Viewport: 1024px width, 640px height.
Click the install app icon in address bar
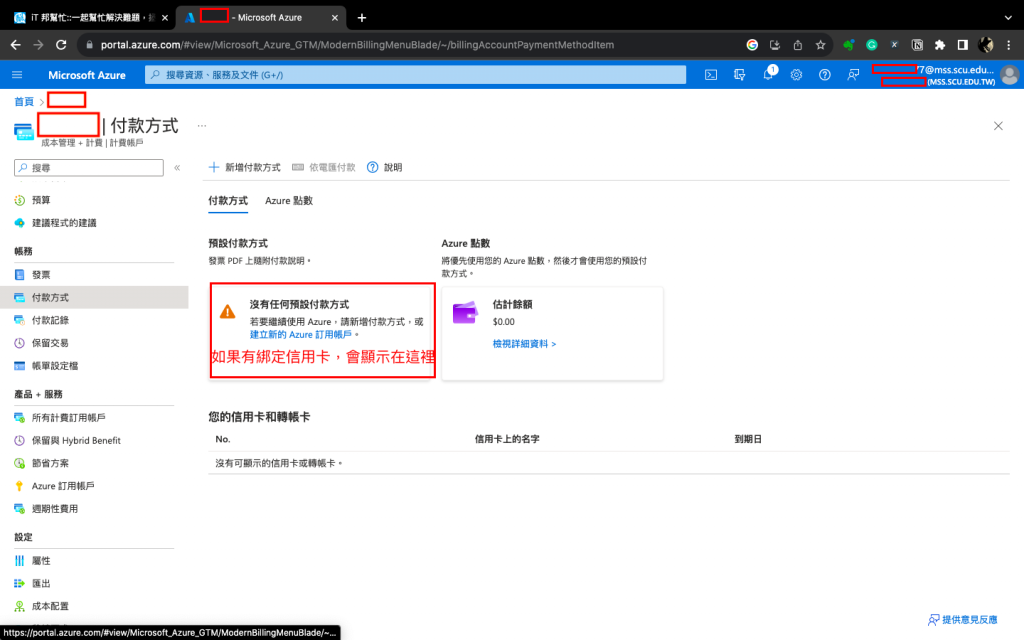(x=775, y=45)
